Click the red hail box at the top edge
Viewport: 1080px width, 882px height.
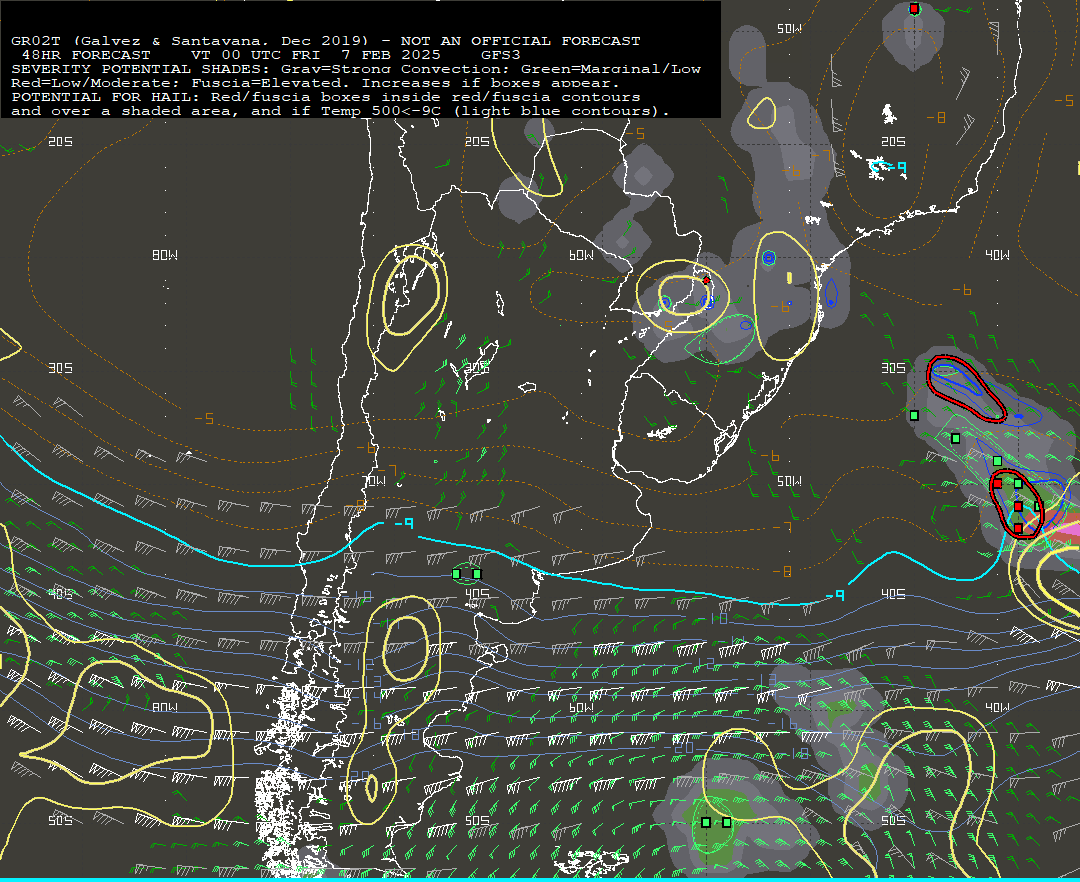914,8
